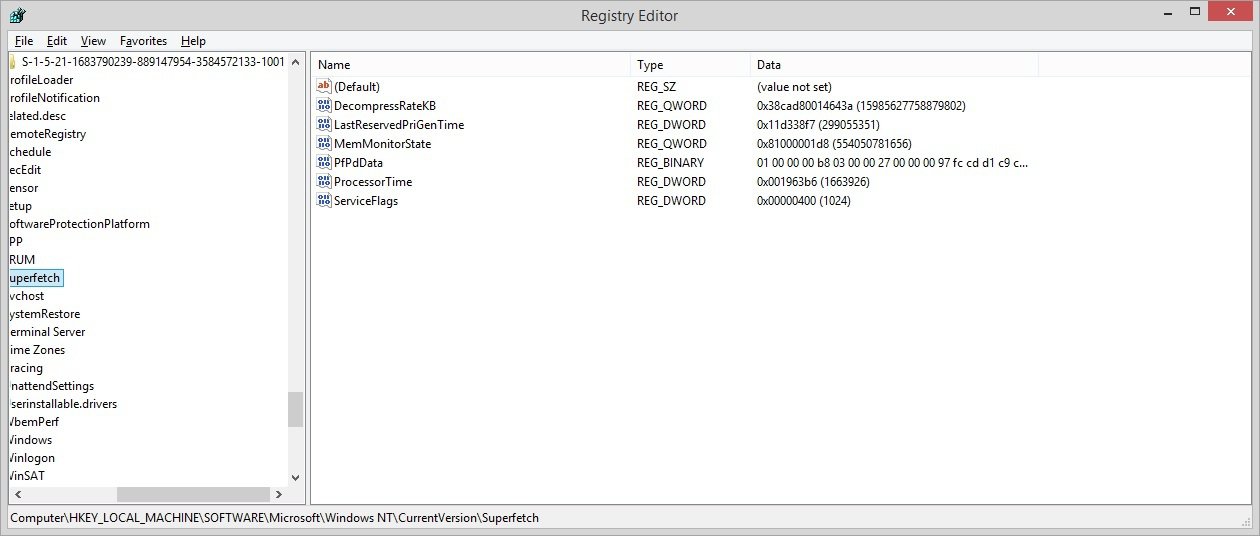The width and height of the screenshot is (1260, 536).
Task: Open the Favorites menu
Action: (x=143, y=41)
